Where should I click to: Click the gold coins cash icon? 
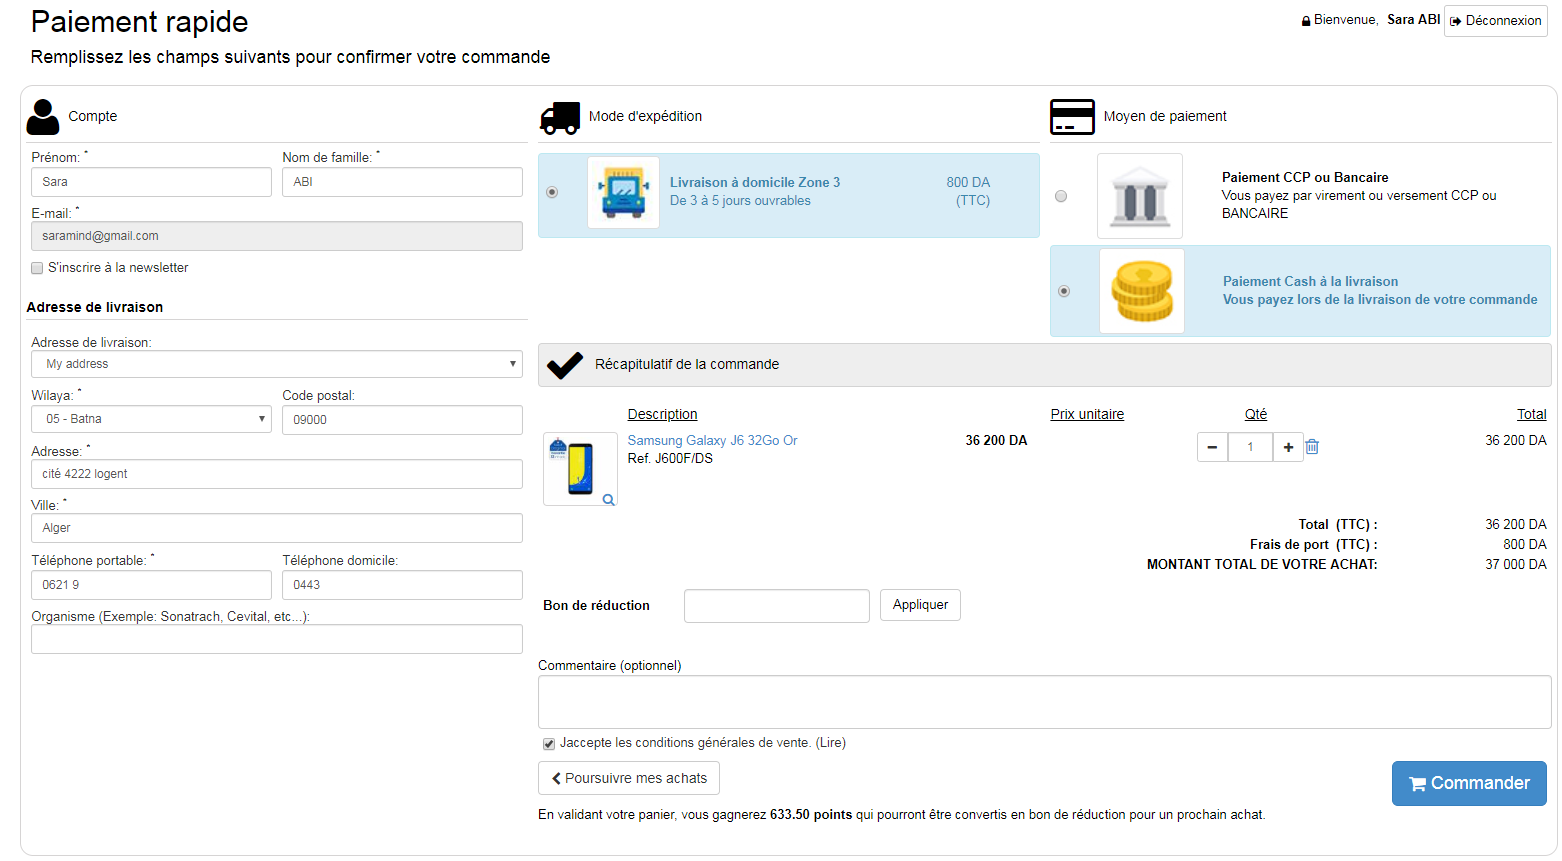coord(1142,291)
